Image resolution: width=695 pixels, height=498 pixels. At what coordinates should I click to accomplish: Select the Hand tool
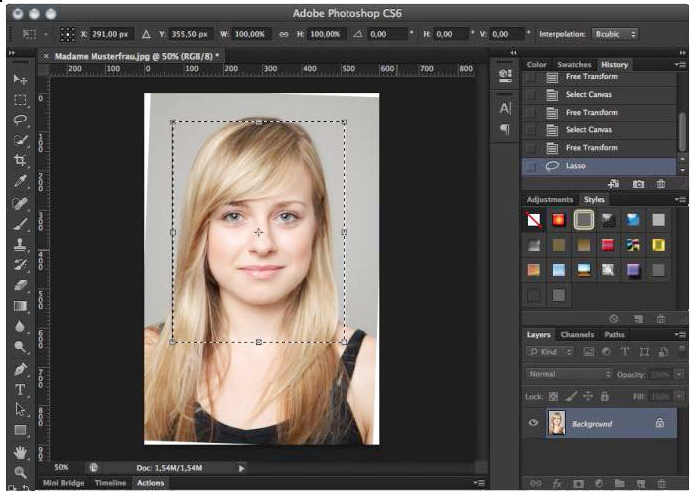point(20,451)
